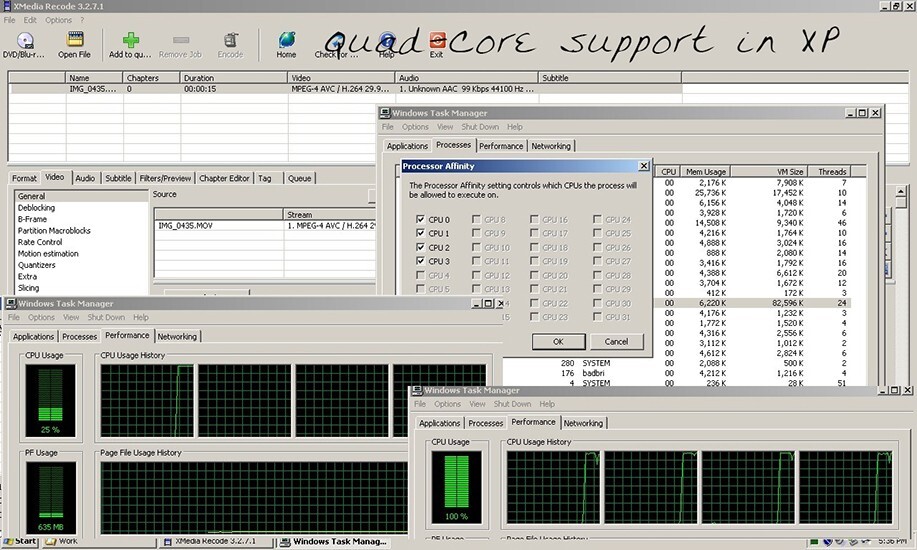917x550 pixels.
Task: Switch to the Format tab
Action: 25,178
